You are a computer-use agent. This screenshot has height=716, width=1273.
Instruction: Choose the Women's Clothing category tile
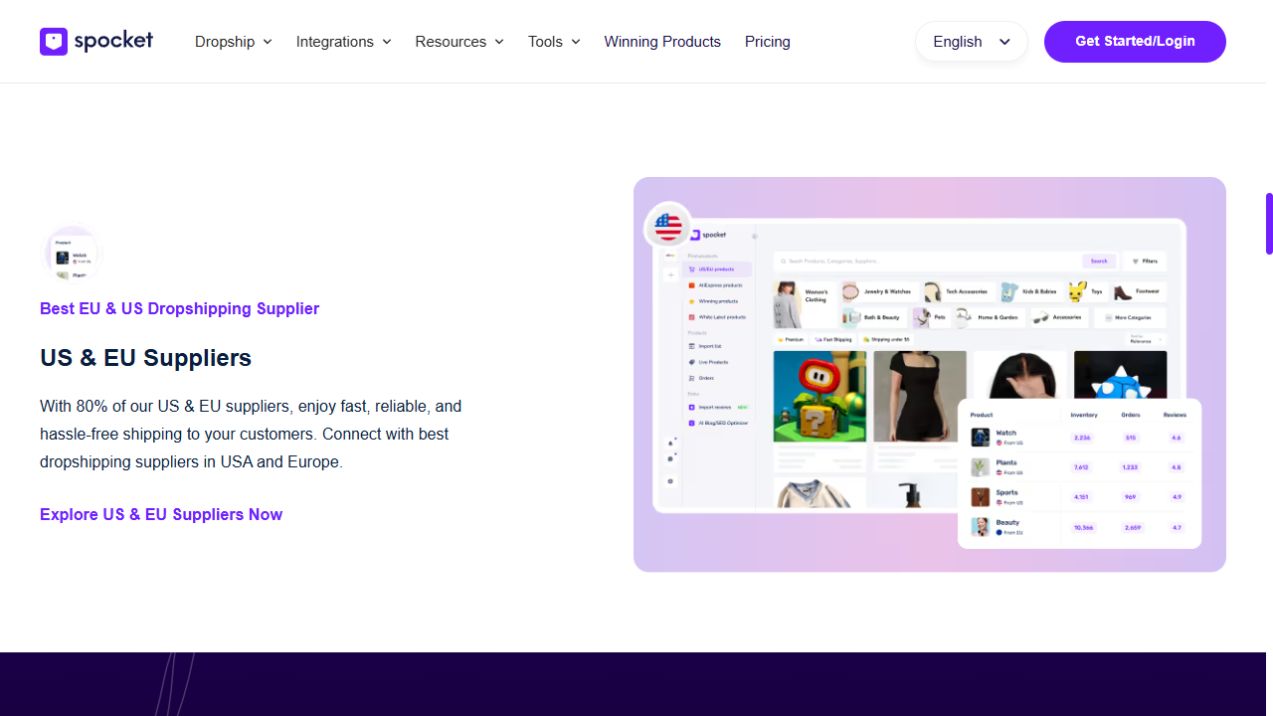(x=803, y=305)
